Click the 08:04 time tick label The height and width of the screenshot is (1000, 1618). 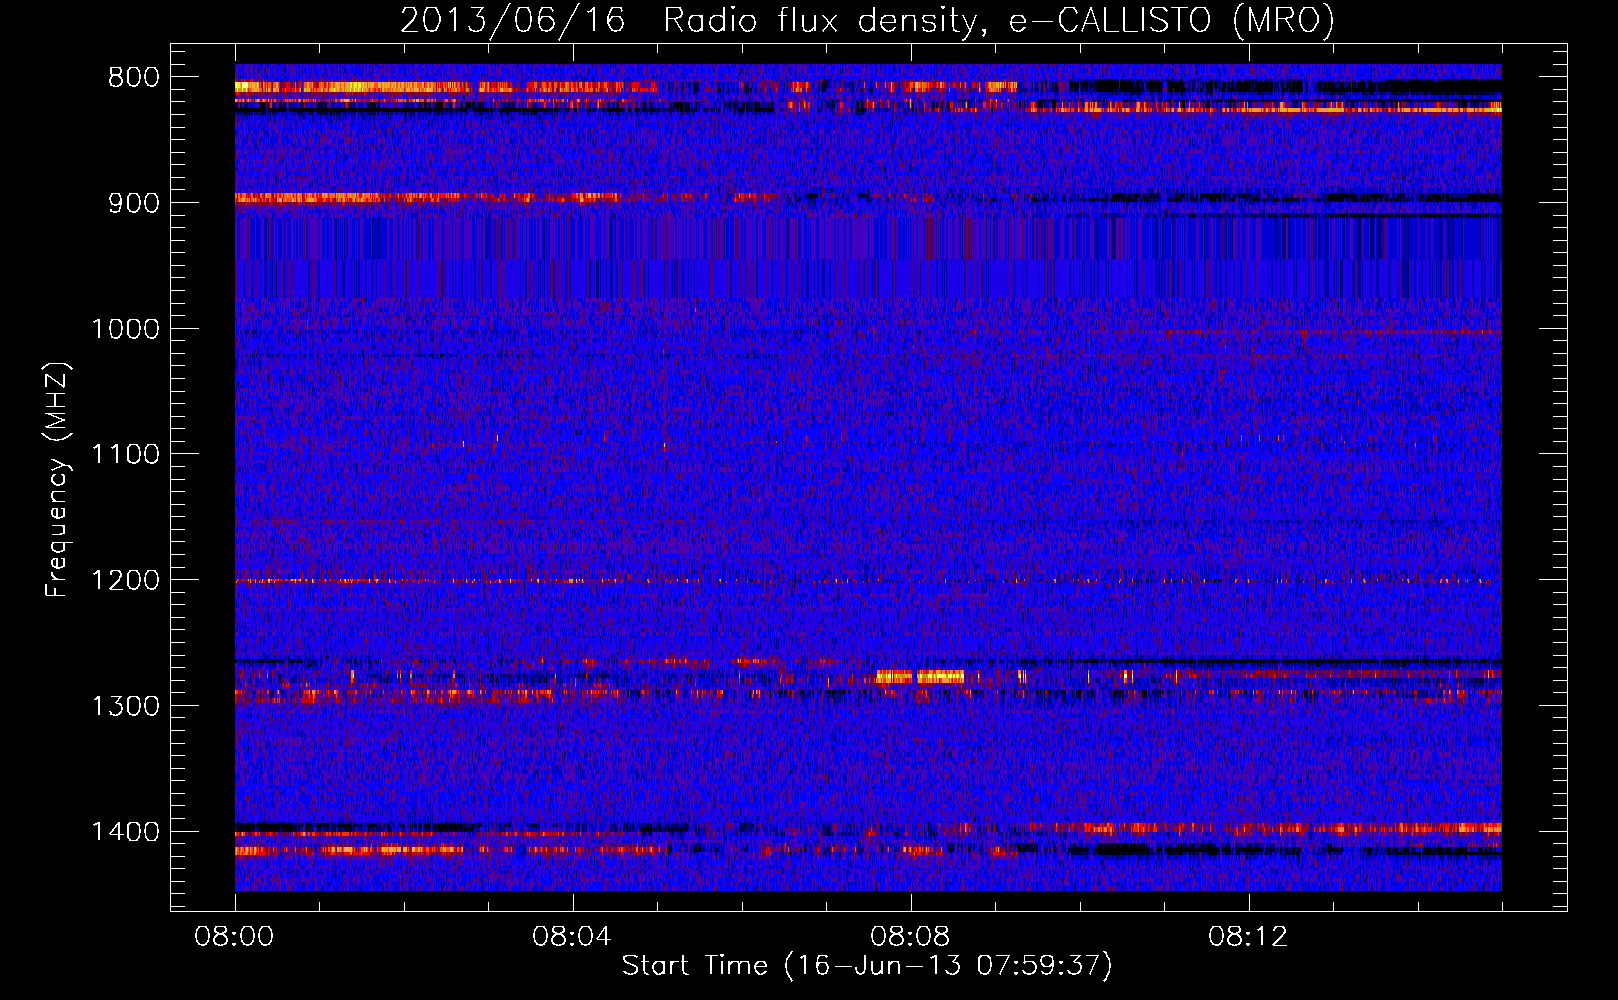573,937
